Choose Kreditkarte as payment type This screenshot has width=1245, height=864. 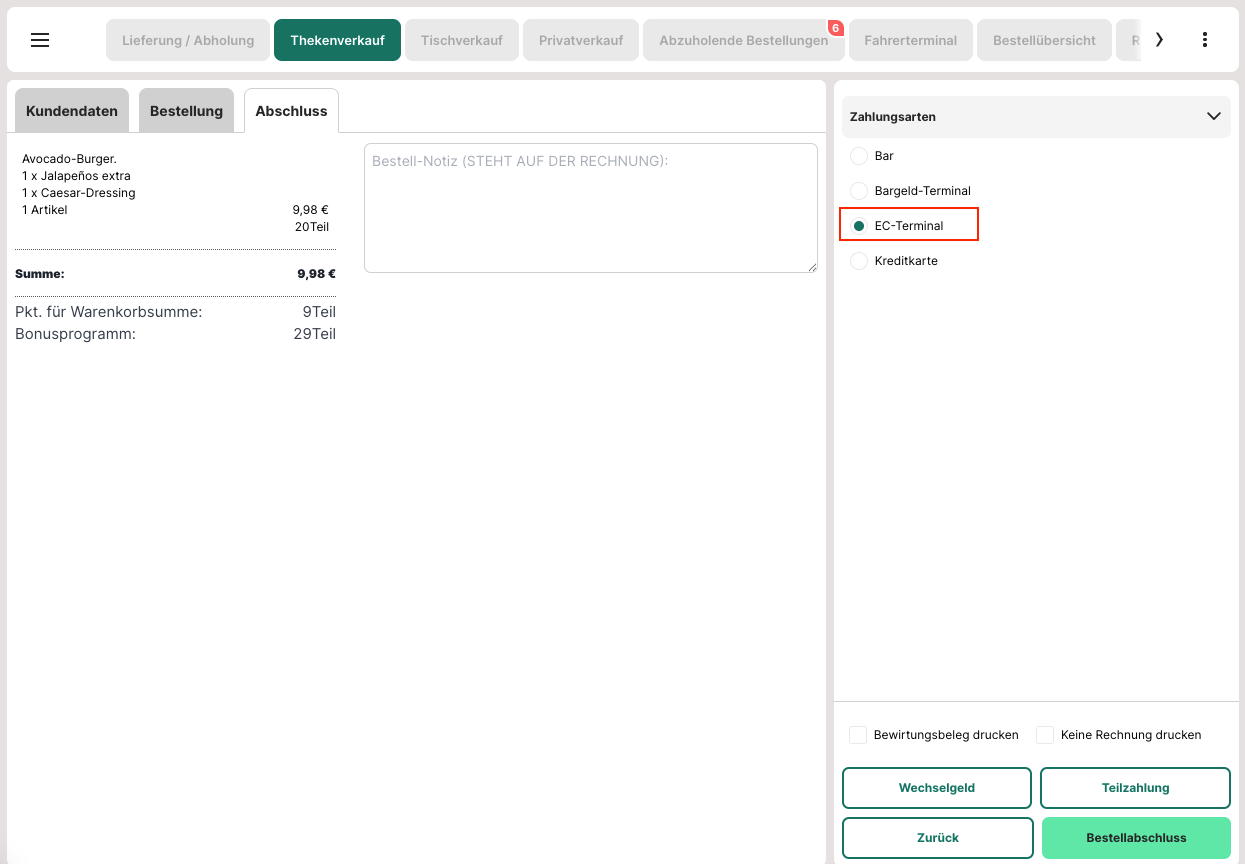click(x=859, y=261)
